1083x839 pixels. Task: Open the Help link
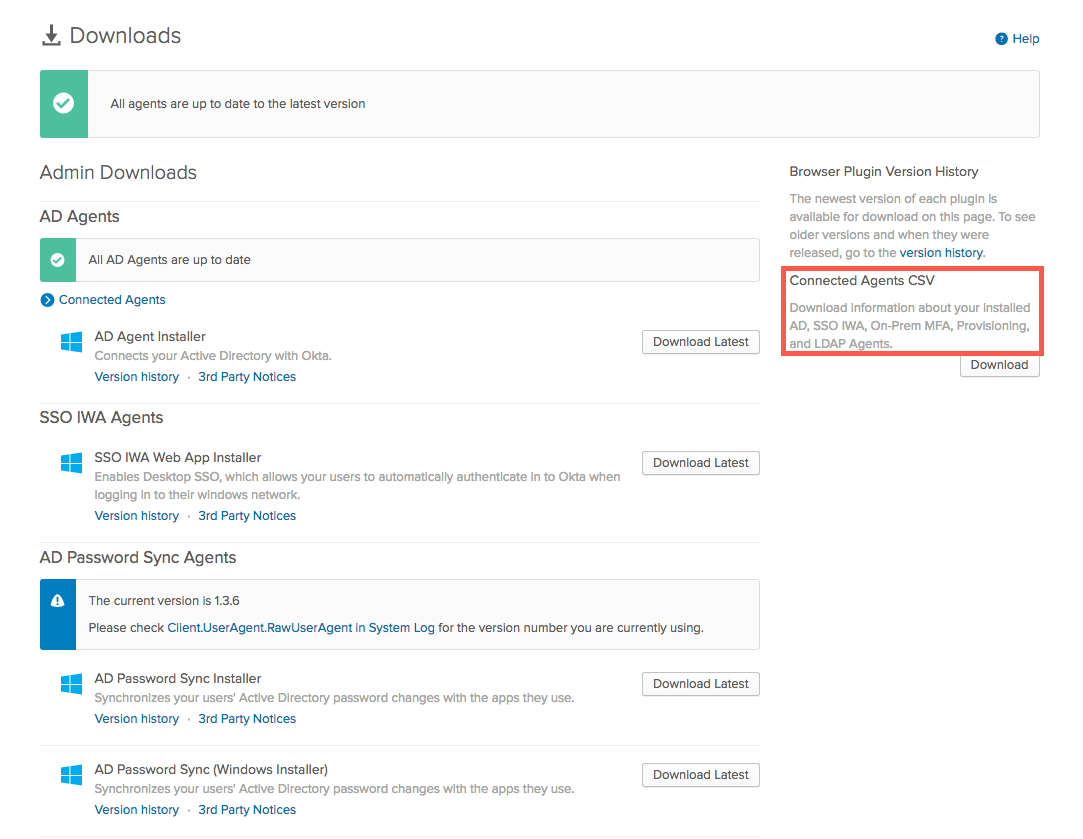pos(1025,39)
